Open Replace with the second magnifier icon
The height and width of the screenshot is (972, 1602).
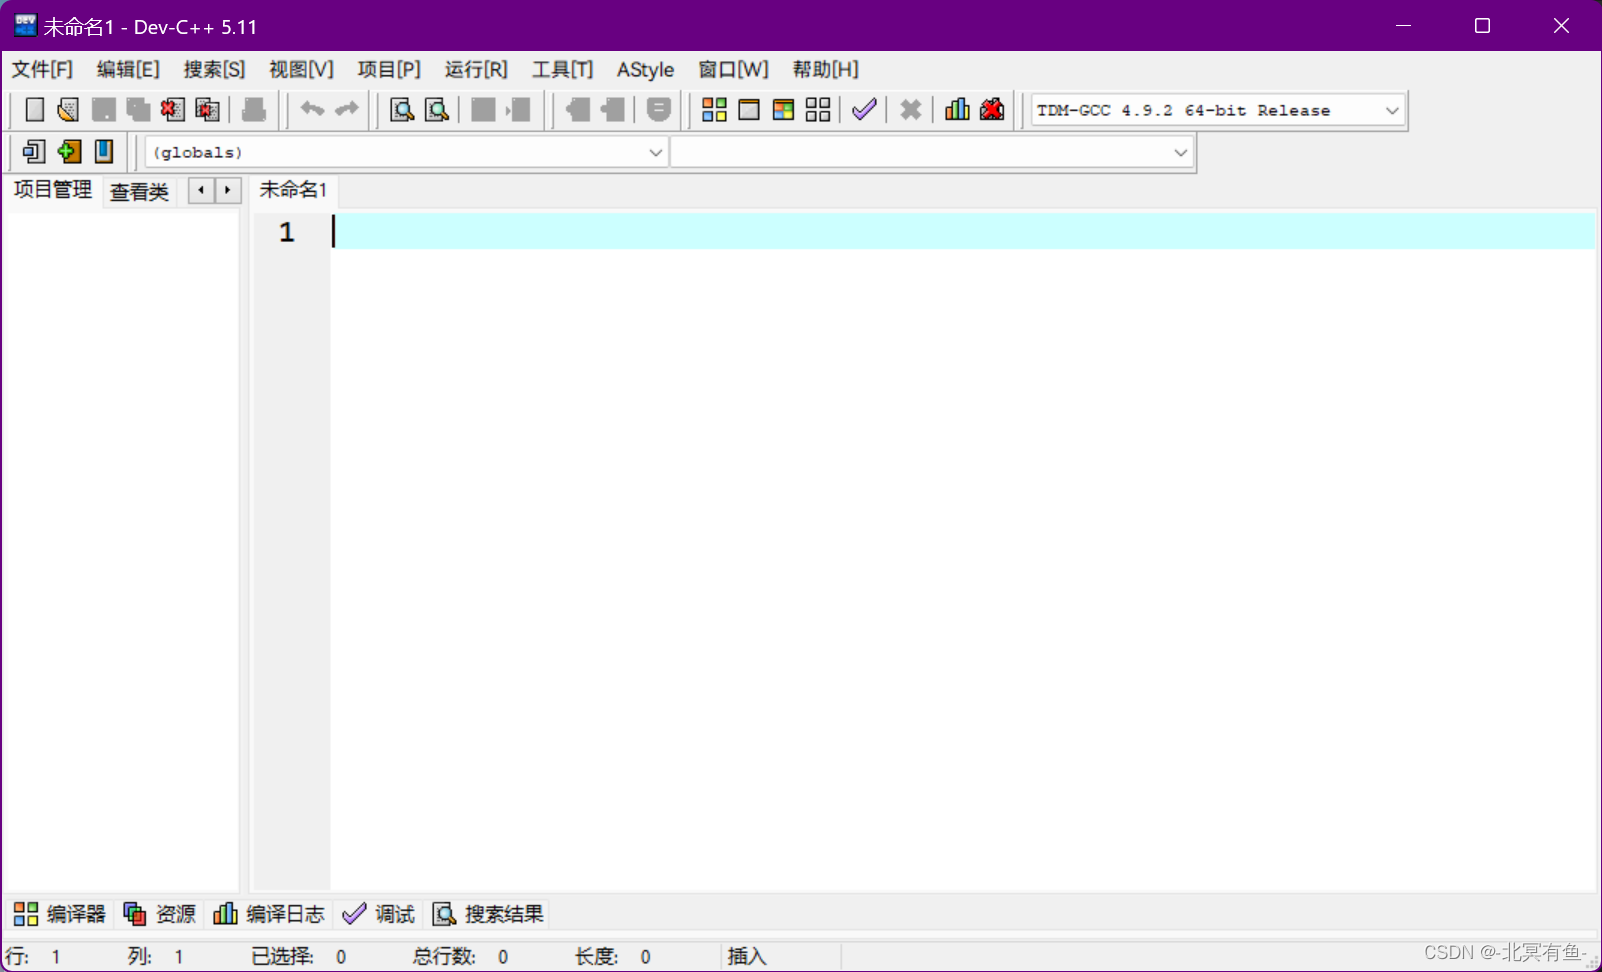click(436, 109)
